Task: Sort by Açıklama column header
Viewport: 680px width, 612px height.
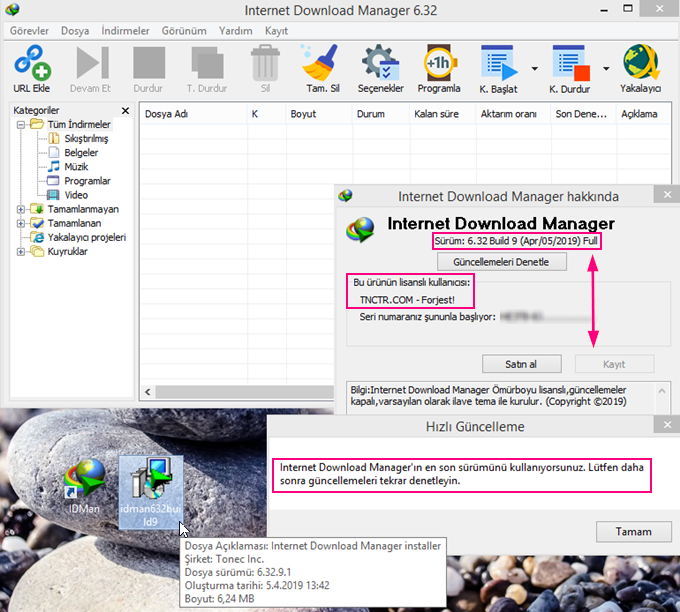Action: pos(644,114)
